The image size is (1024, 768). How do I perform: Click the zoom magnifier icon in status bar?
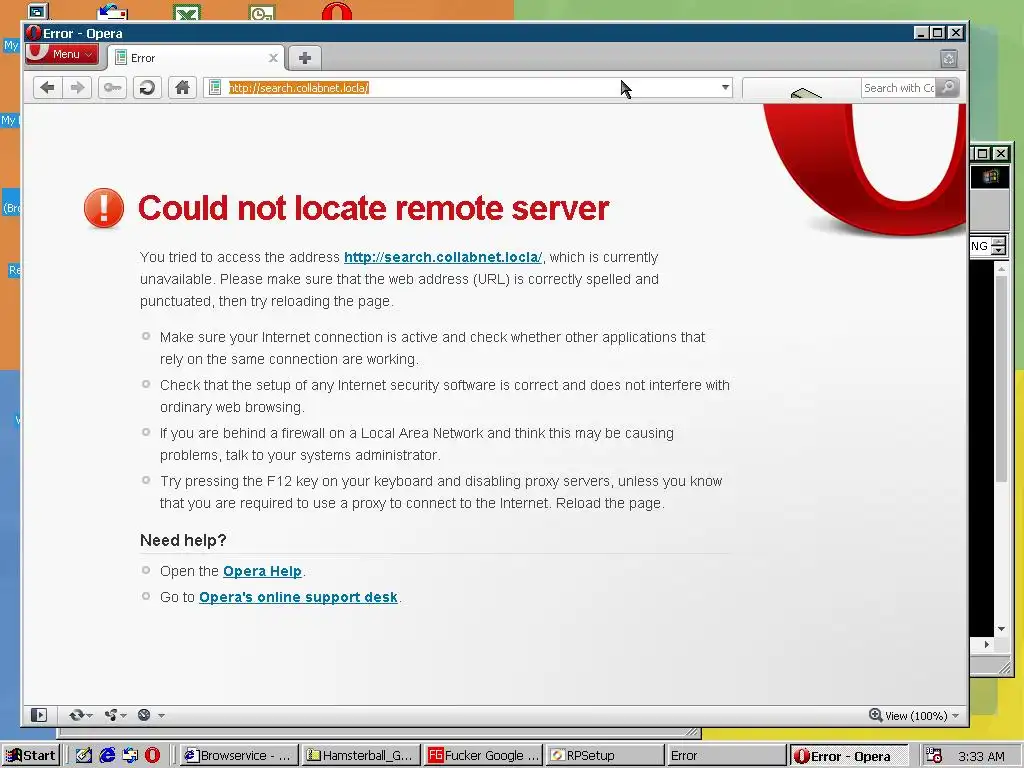[875, 715]
